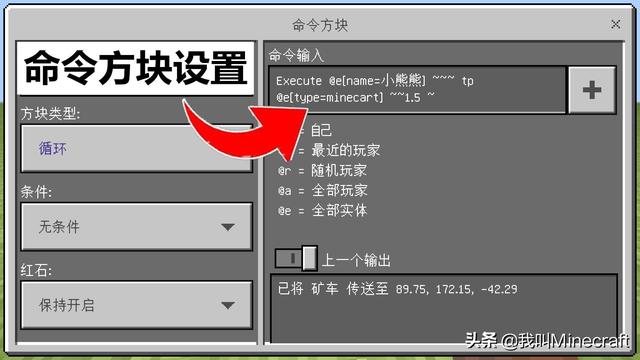Click the 头条 @我叫Minecraft watermark
The image size is (640, 360).
pos(547,340)
